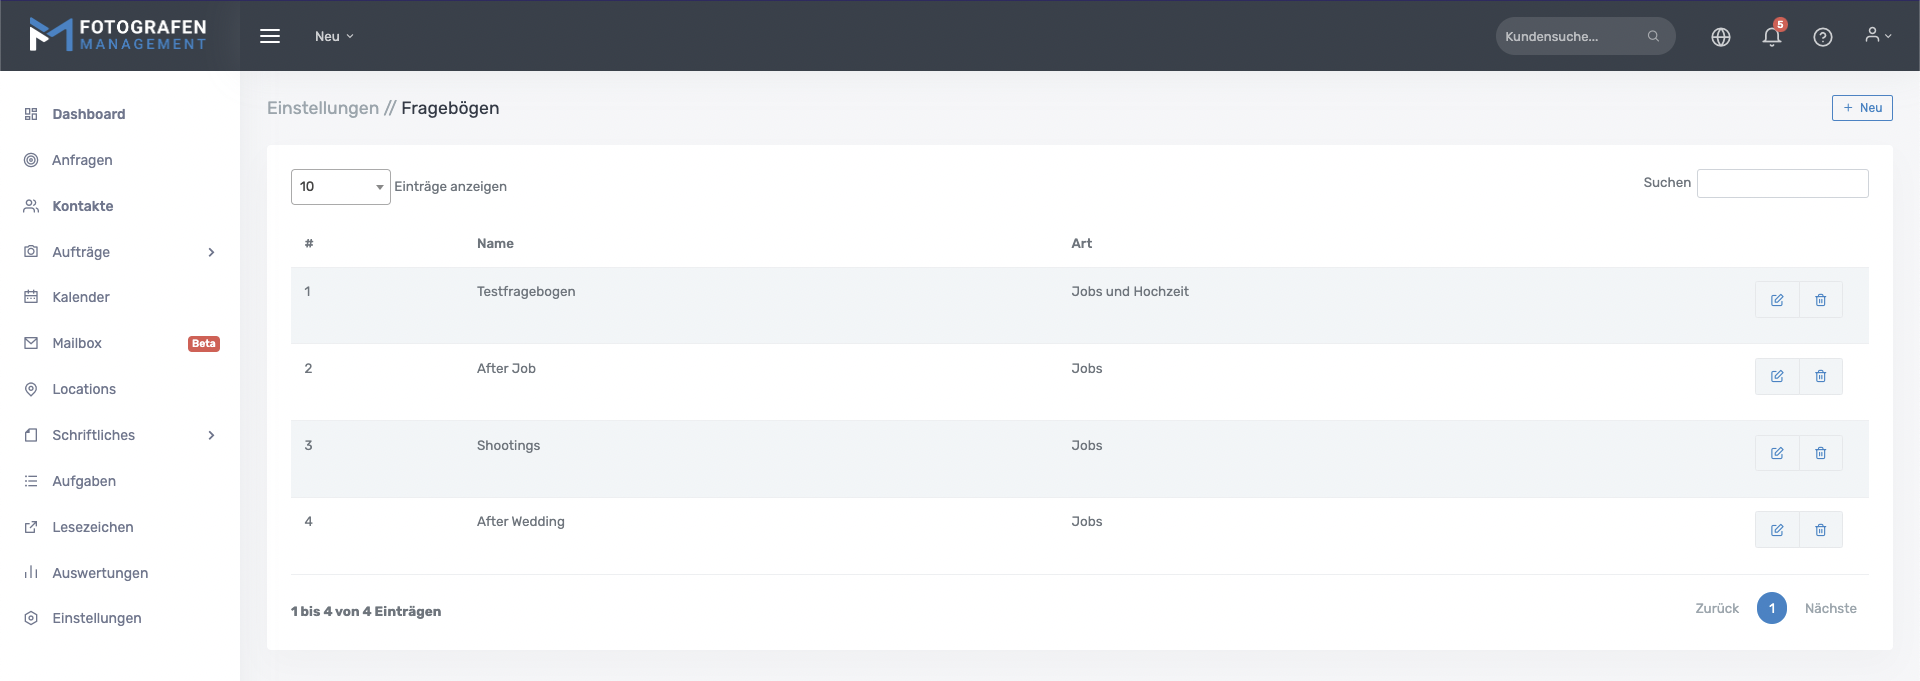Sort table by Name column header
Viewport: 1920px width, 681px height.
coord(495,243)
